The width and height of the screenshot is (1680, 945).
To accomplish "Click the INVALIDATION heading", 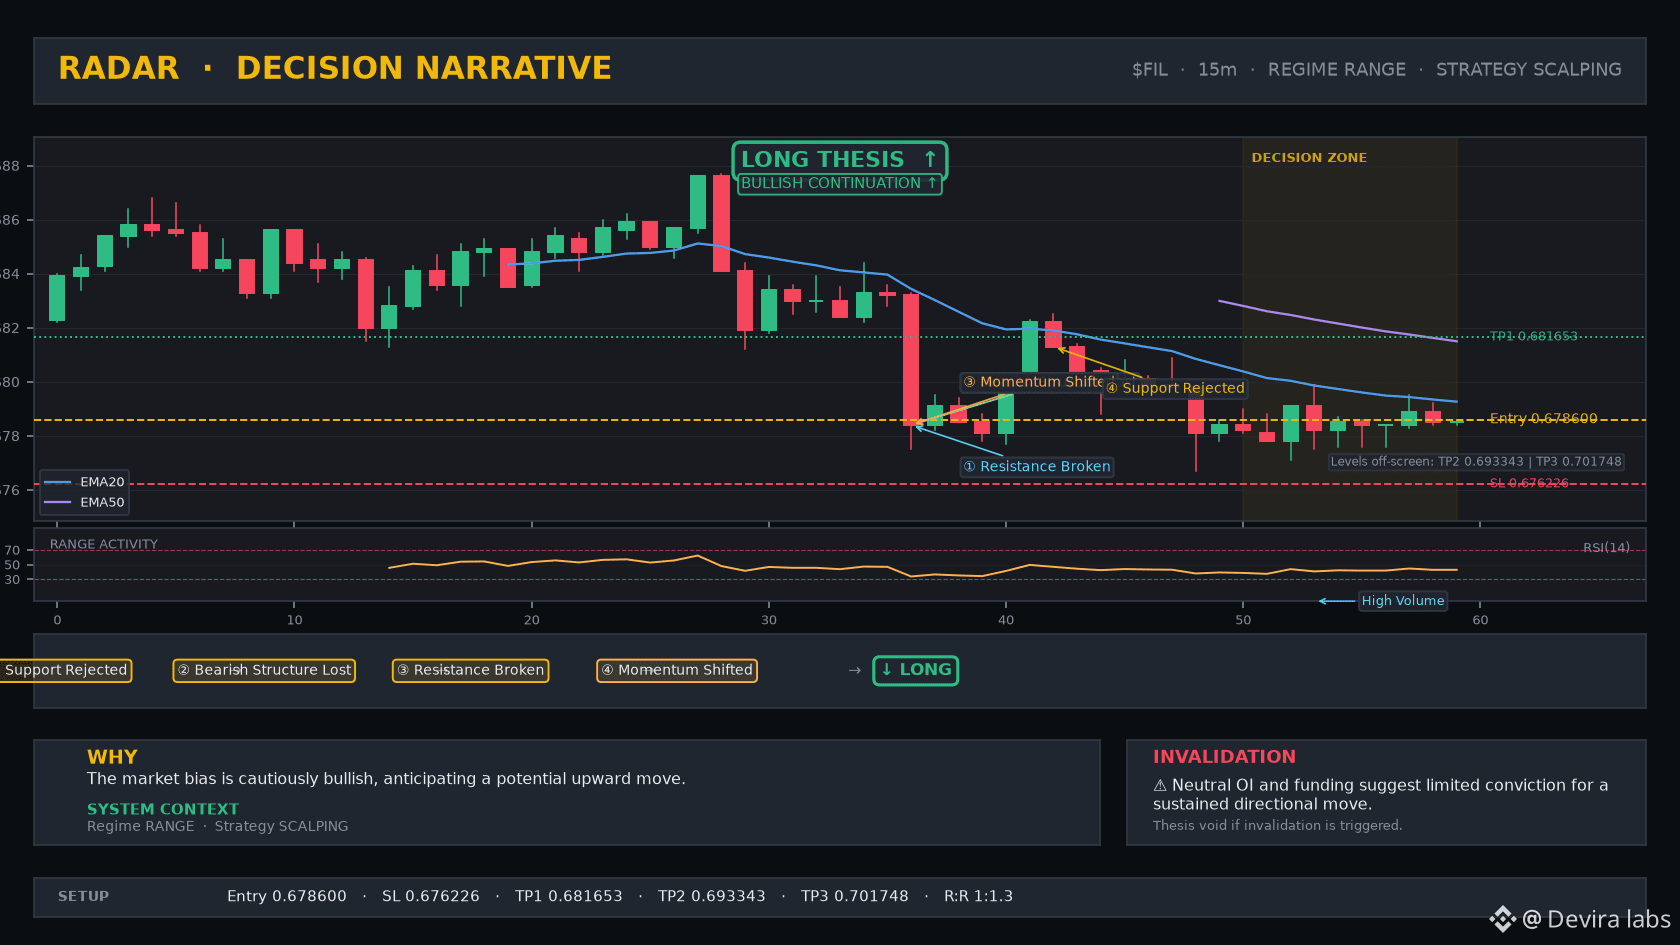I will tap(1224, 757).
